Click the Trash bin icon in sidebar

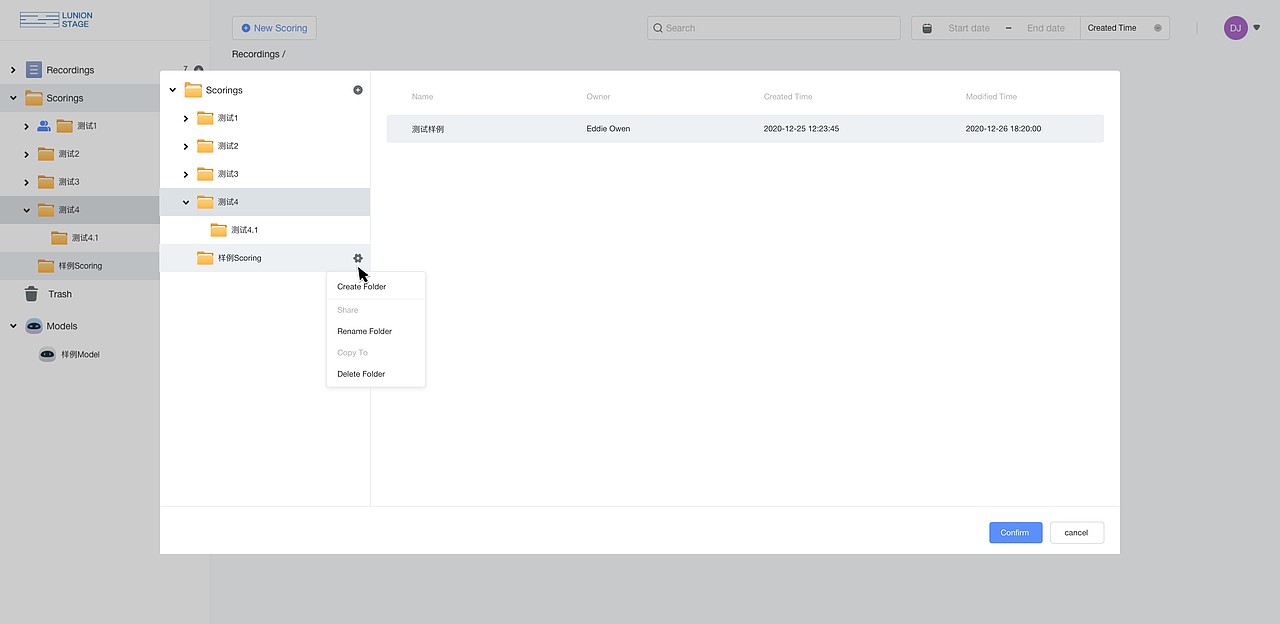(31, 294)
